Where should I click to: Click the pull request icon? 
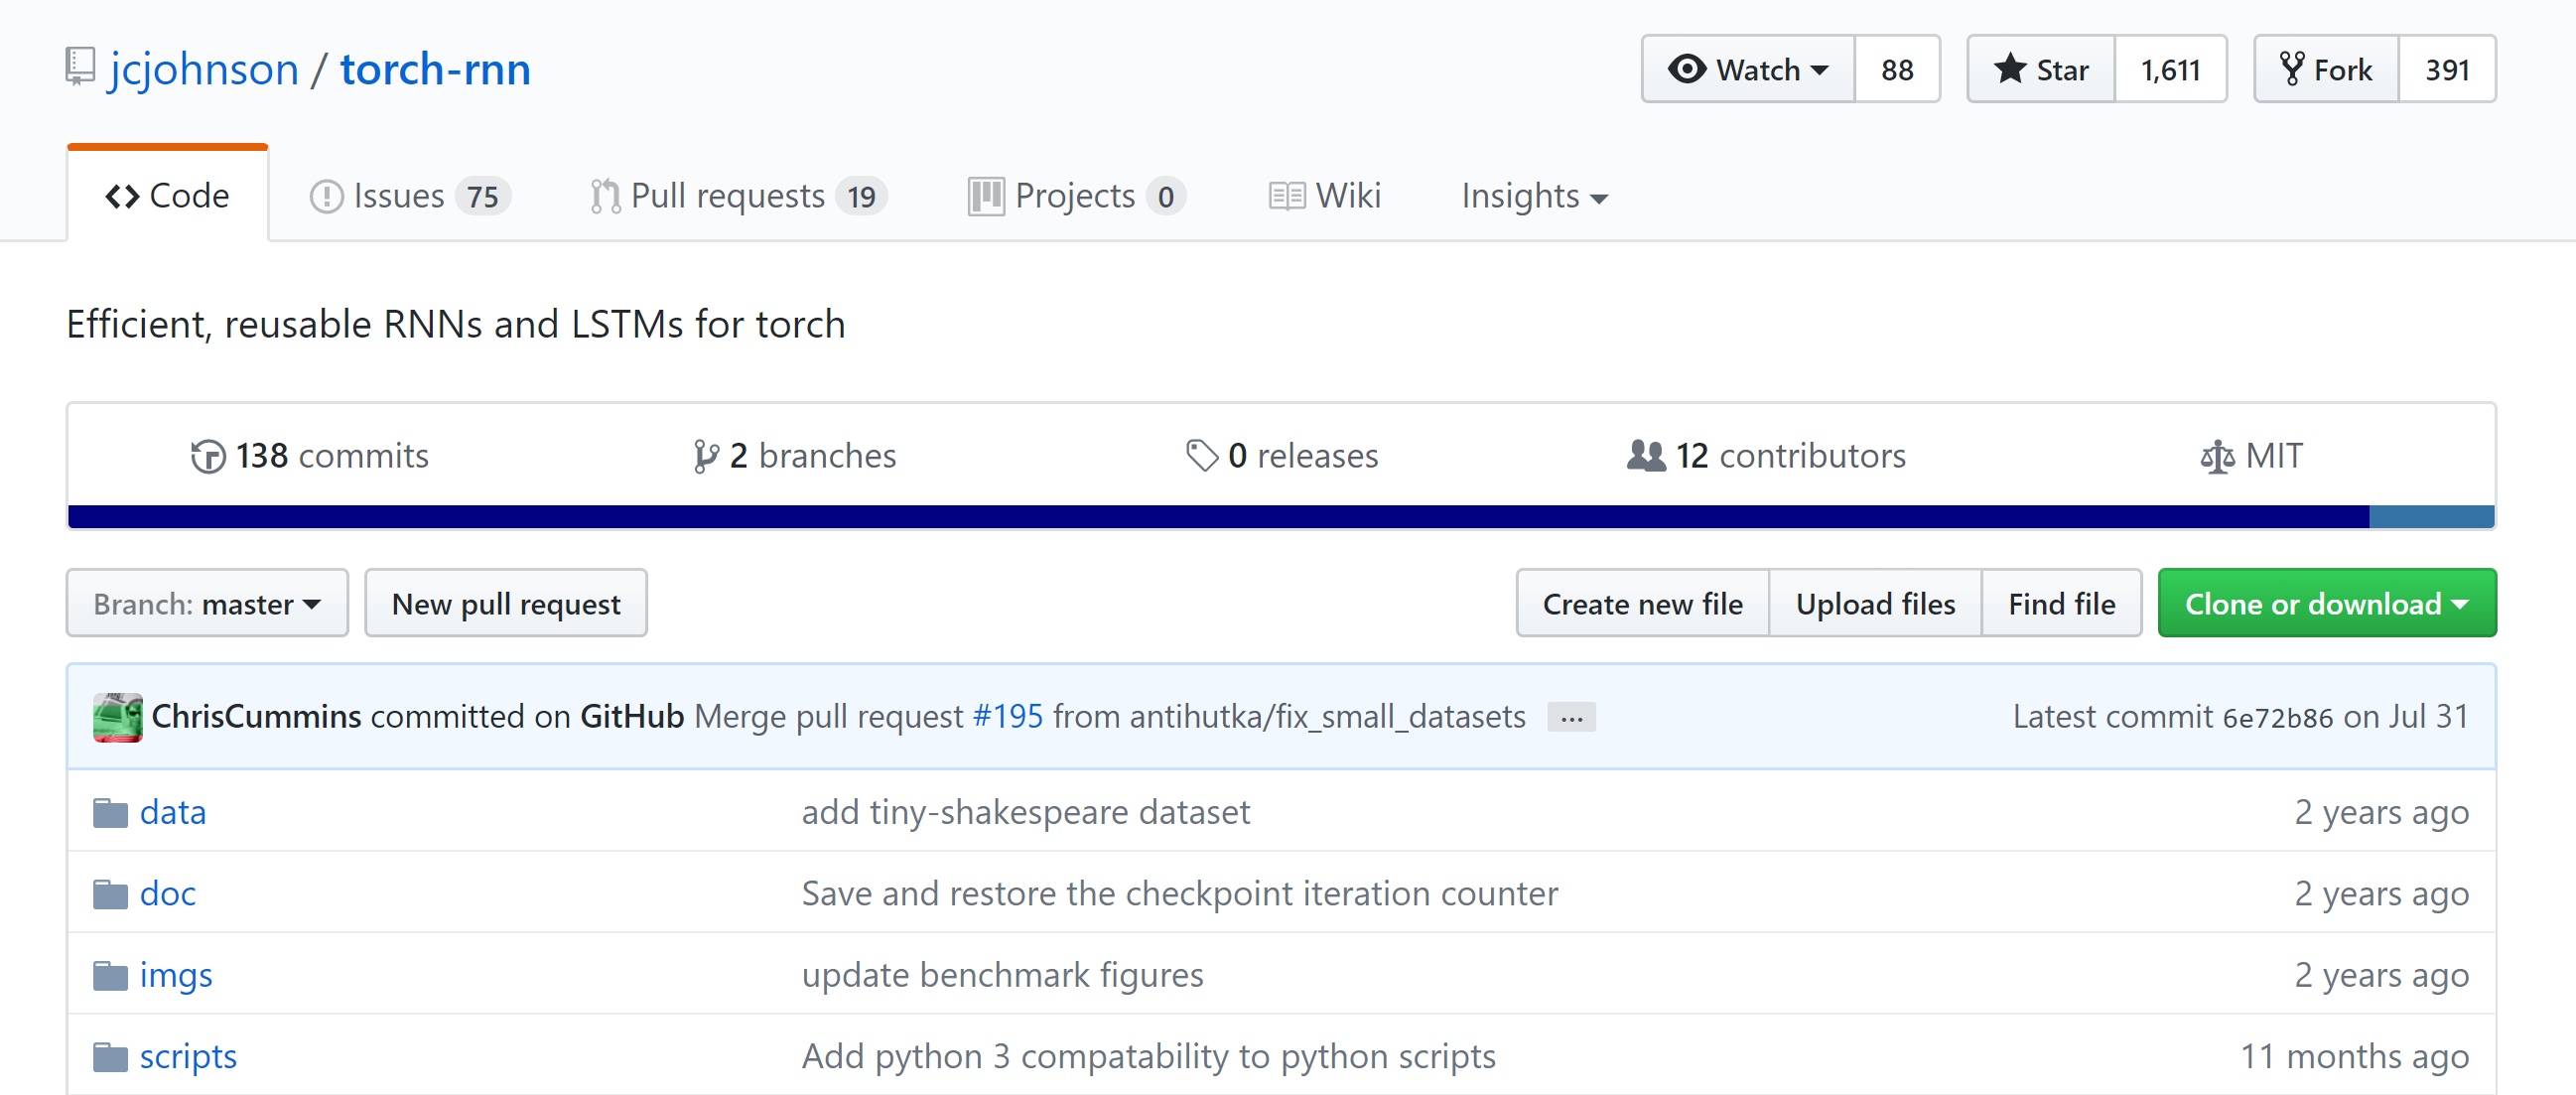click(605, 196)
